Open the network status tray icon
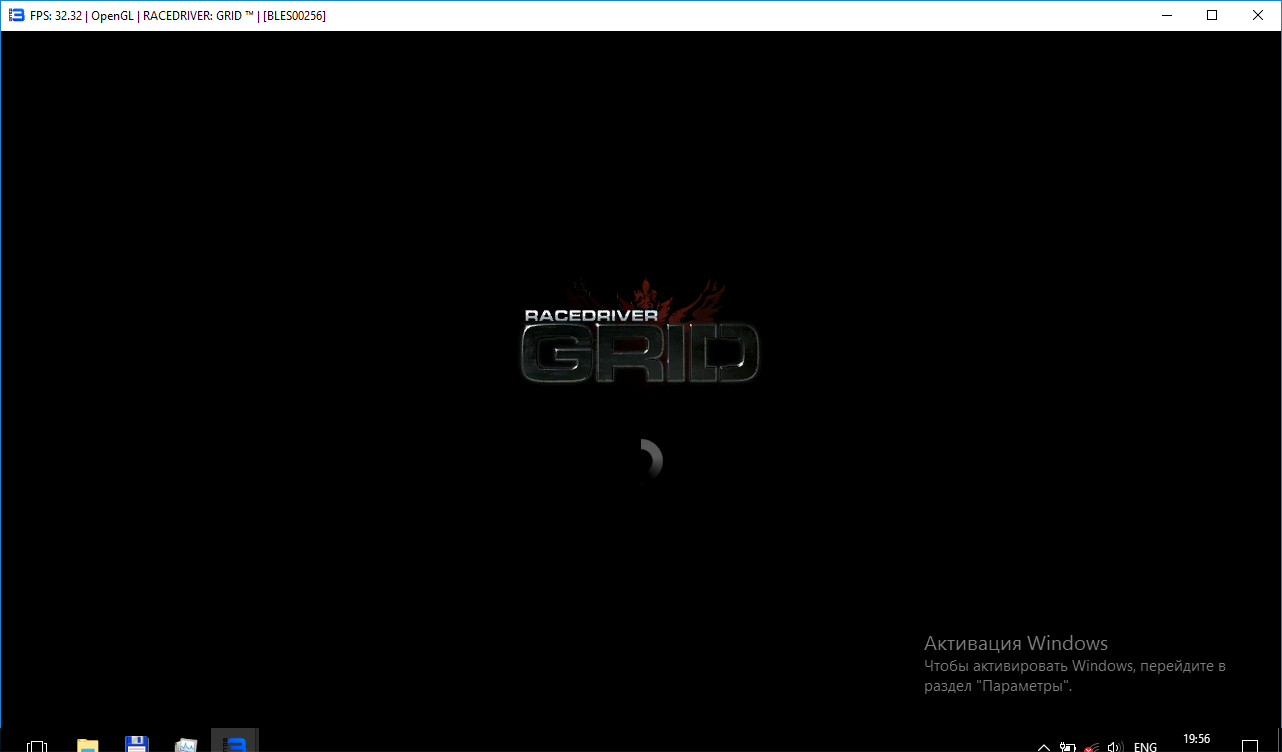 click(x=1092, y=747)
